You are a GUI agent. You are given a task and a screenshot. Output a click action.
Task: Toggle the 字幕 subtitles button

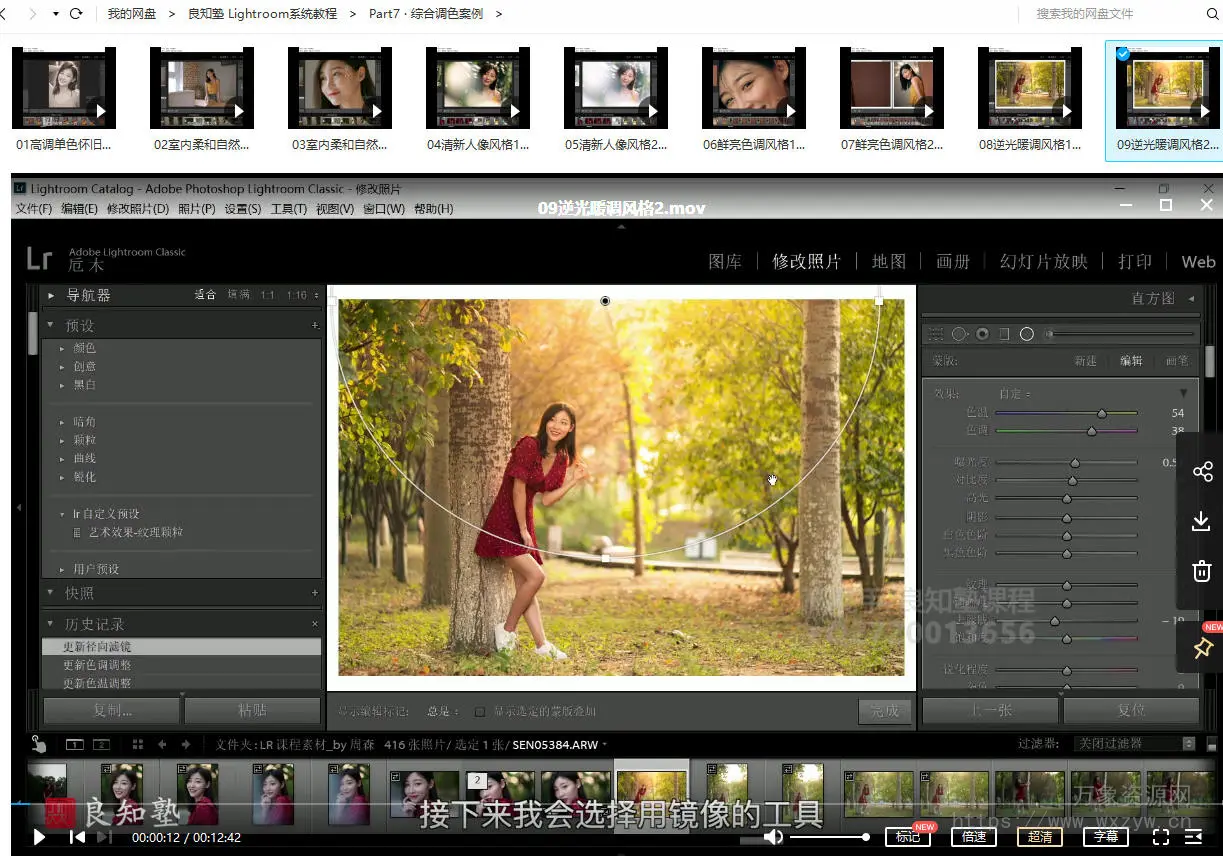[1105, 837]
